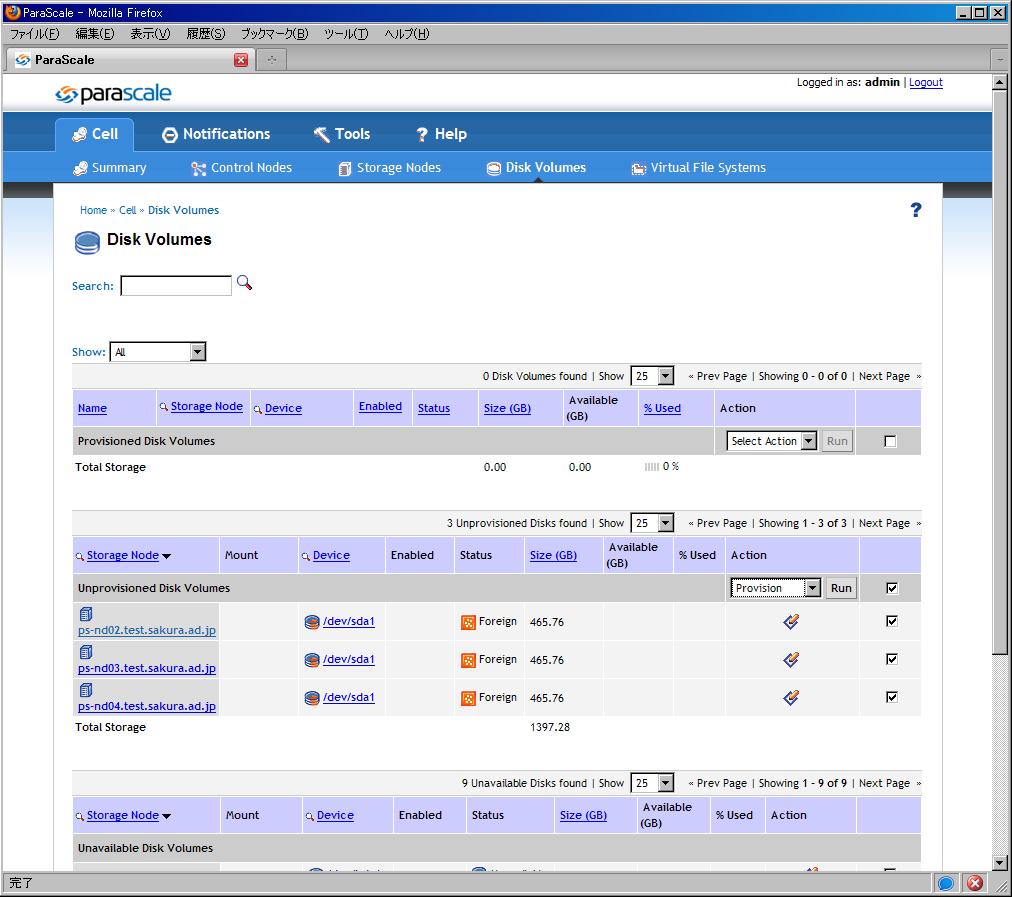This screenshot has height=897, width=1012.
Task: Click the action icon for ps-nd04 row
Action: tap(791, 697)
